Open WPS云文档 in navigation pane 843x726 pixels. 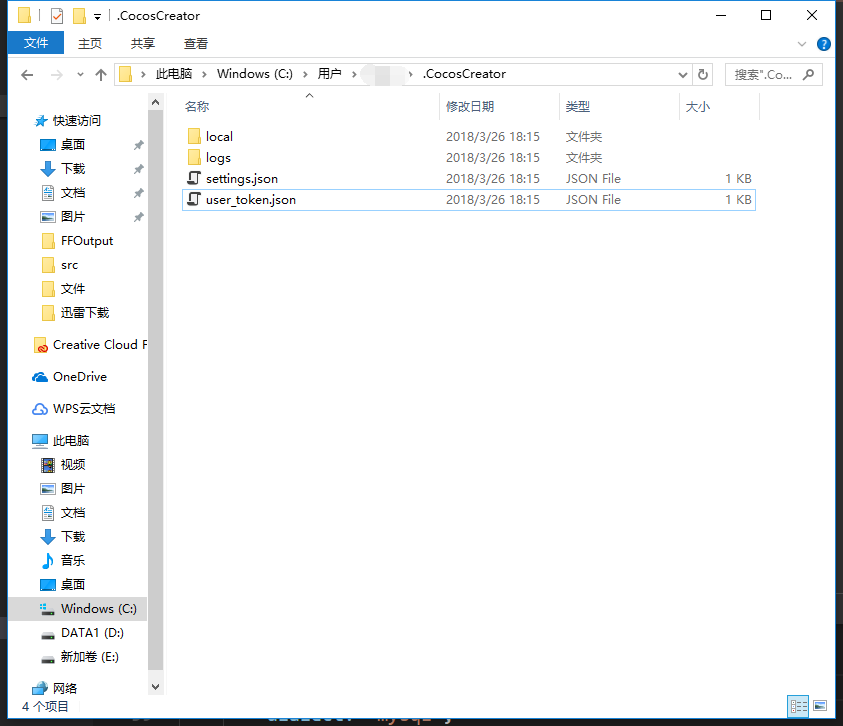click(84, 409)
